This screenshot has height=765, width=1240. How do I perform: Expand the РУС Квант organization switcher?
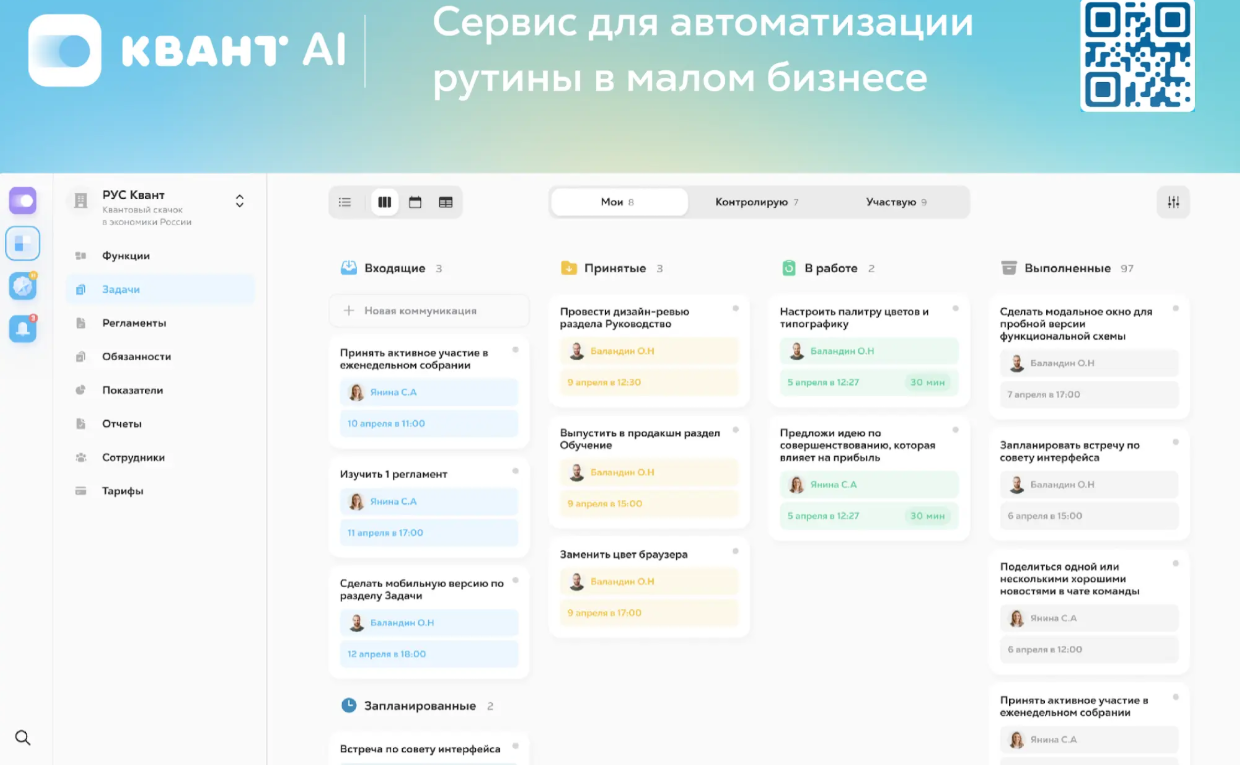point(240,201)
